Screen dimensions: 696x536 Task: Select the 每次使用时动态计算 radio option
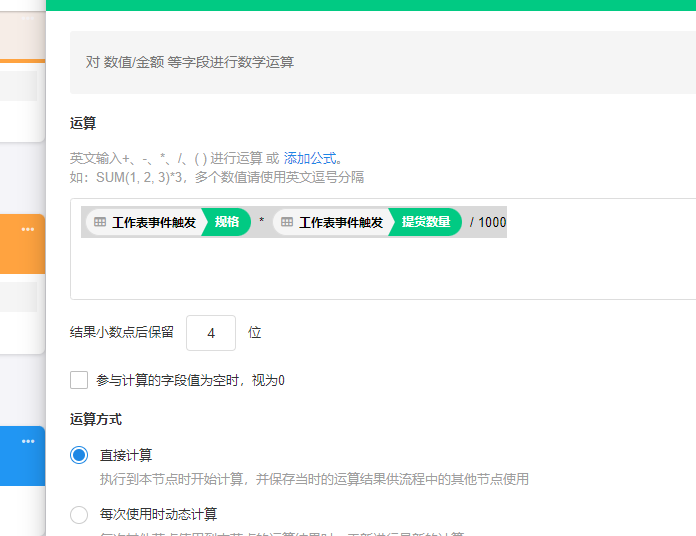pyautogui.click(x=79, y=515)
